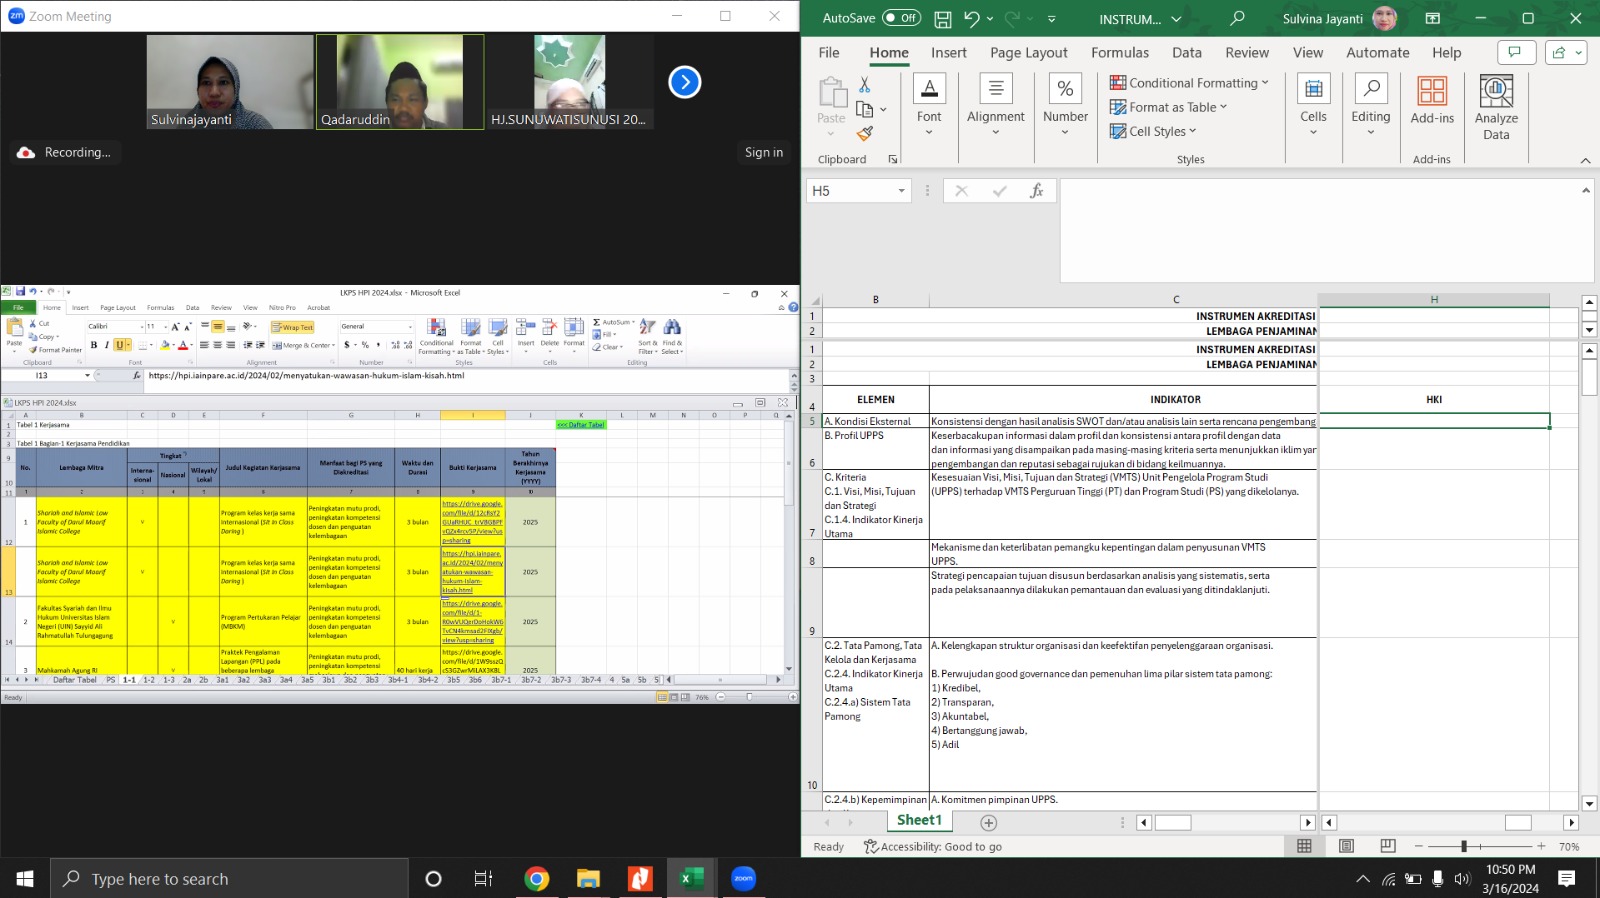This screenshot has height=898, width=1600.
Task: Click the Cut scissors icon
Action: coord(865,85)
